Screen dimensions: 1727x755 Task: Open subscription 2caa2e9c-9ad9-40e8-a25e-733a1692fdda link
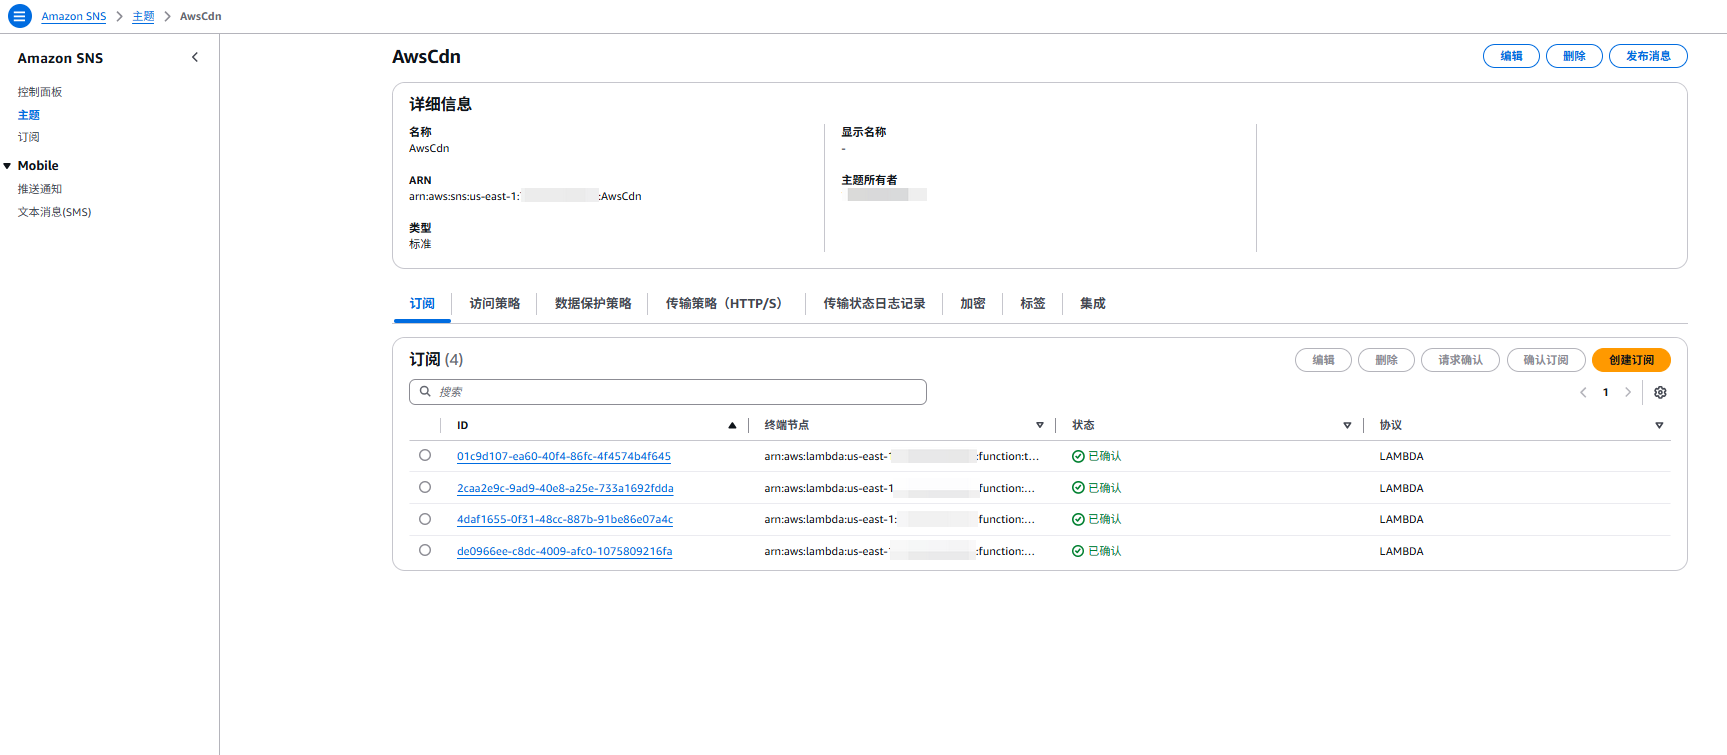(565, 489)
